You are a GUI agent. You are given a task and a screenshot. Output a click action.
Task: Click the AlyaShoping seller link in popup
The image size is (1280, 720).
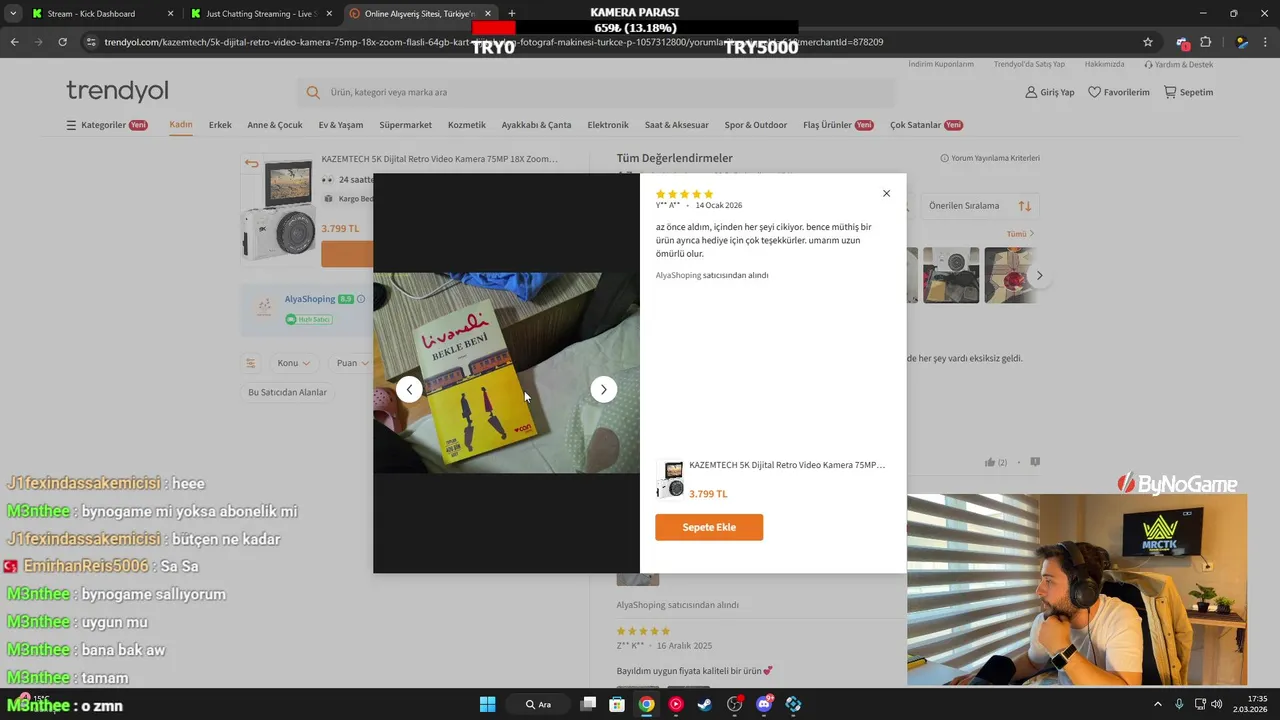[x=678, y=275]
